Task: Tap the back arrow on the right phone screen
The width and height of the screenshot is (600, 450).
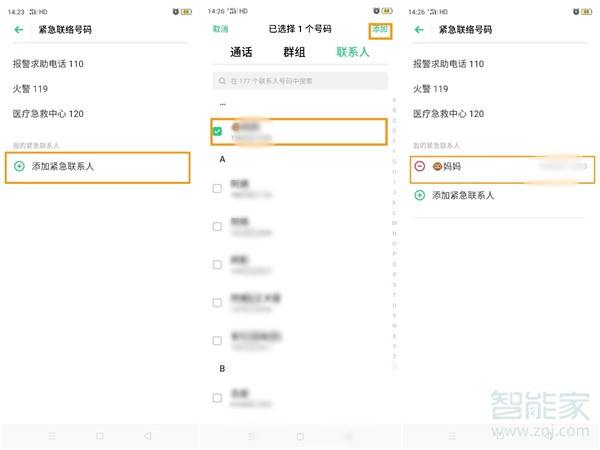Action: click(x=418, y=31)
